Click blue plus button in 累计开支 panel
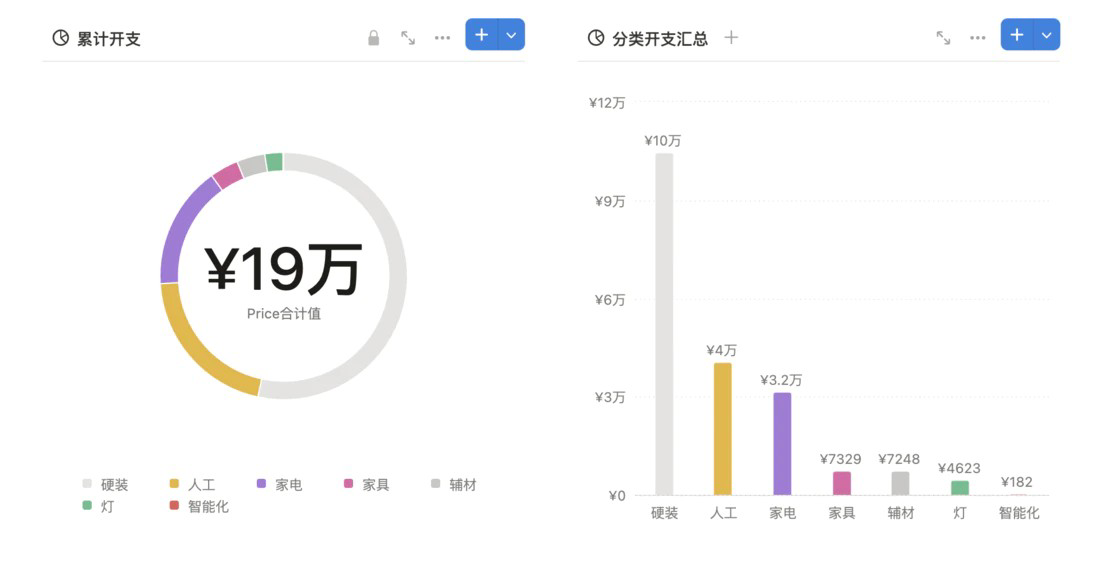 (x=481, y=35)
